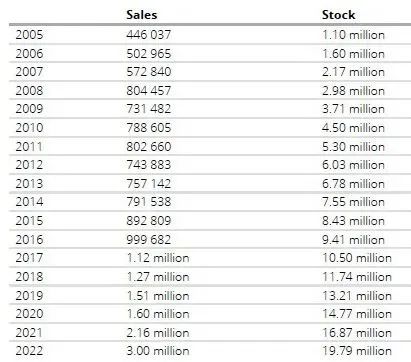Select the 2008 sales value 804 457

148,90
